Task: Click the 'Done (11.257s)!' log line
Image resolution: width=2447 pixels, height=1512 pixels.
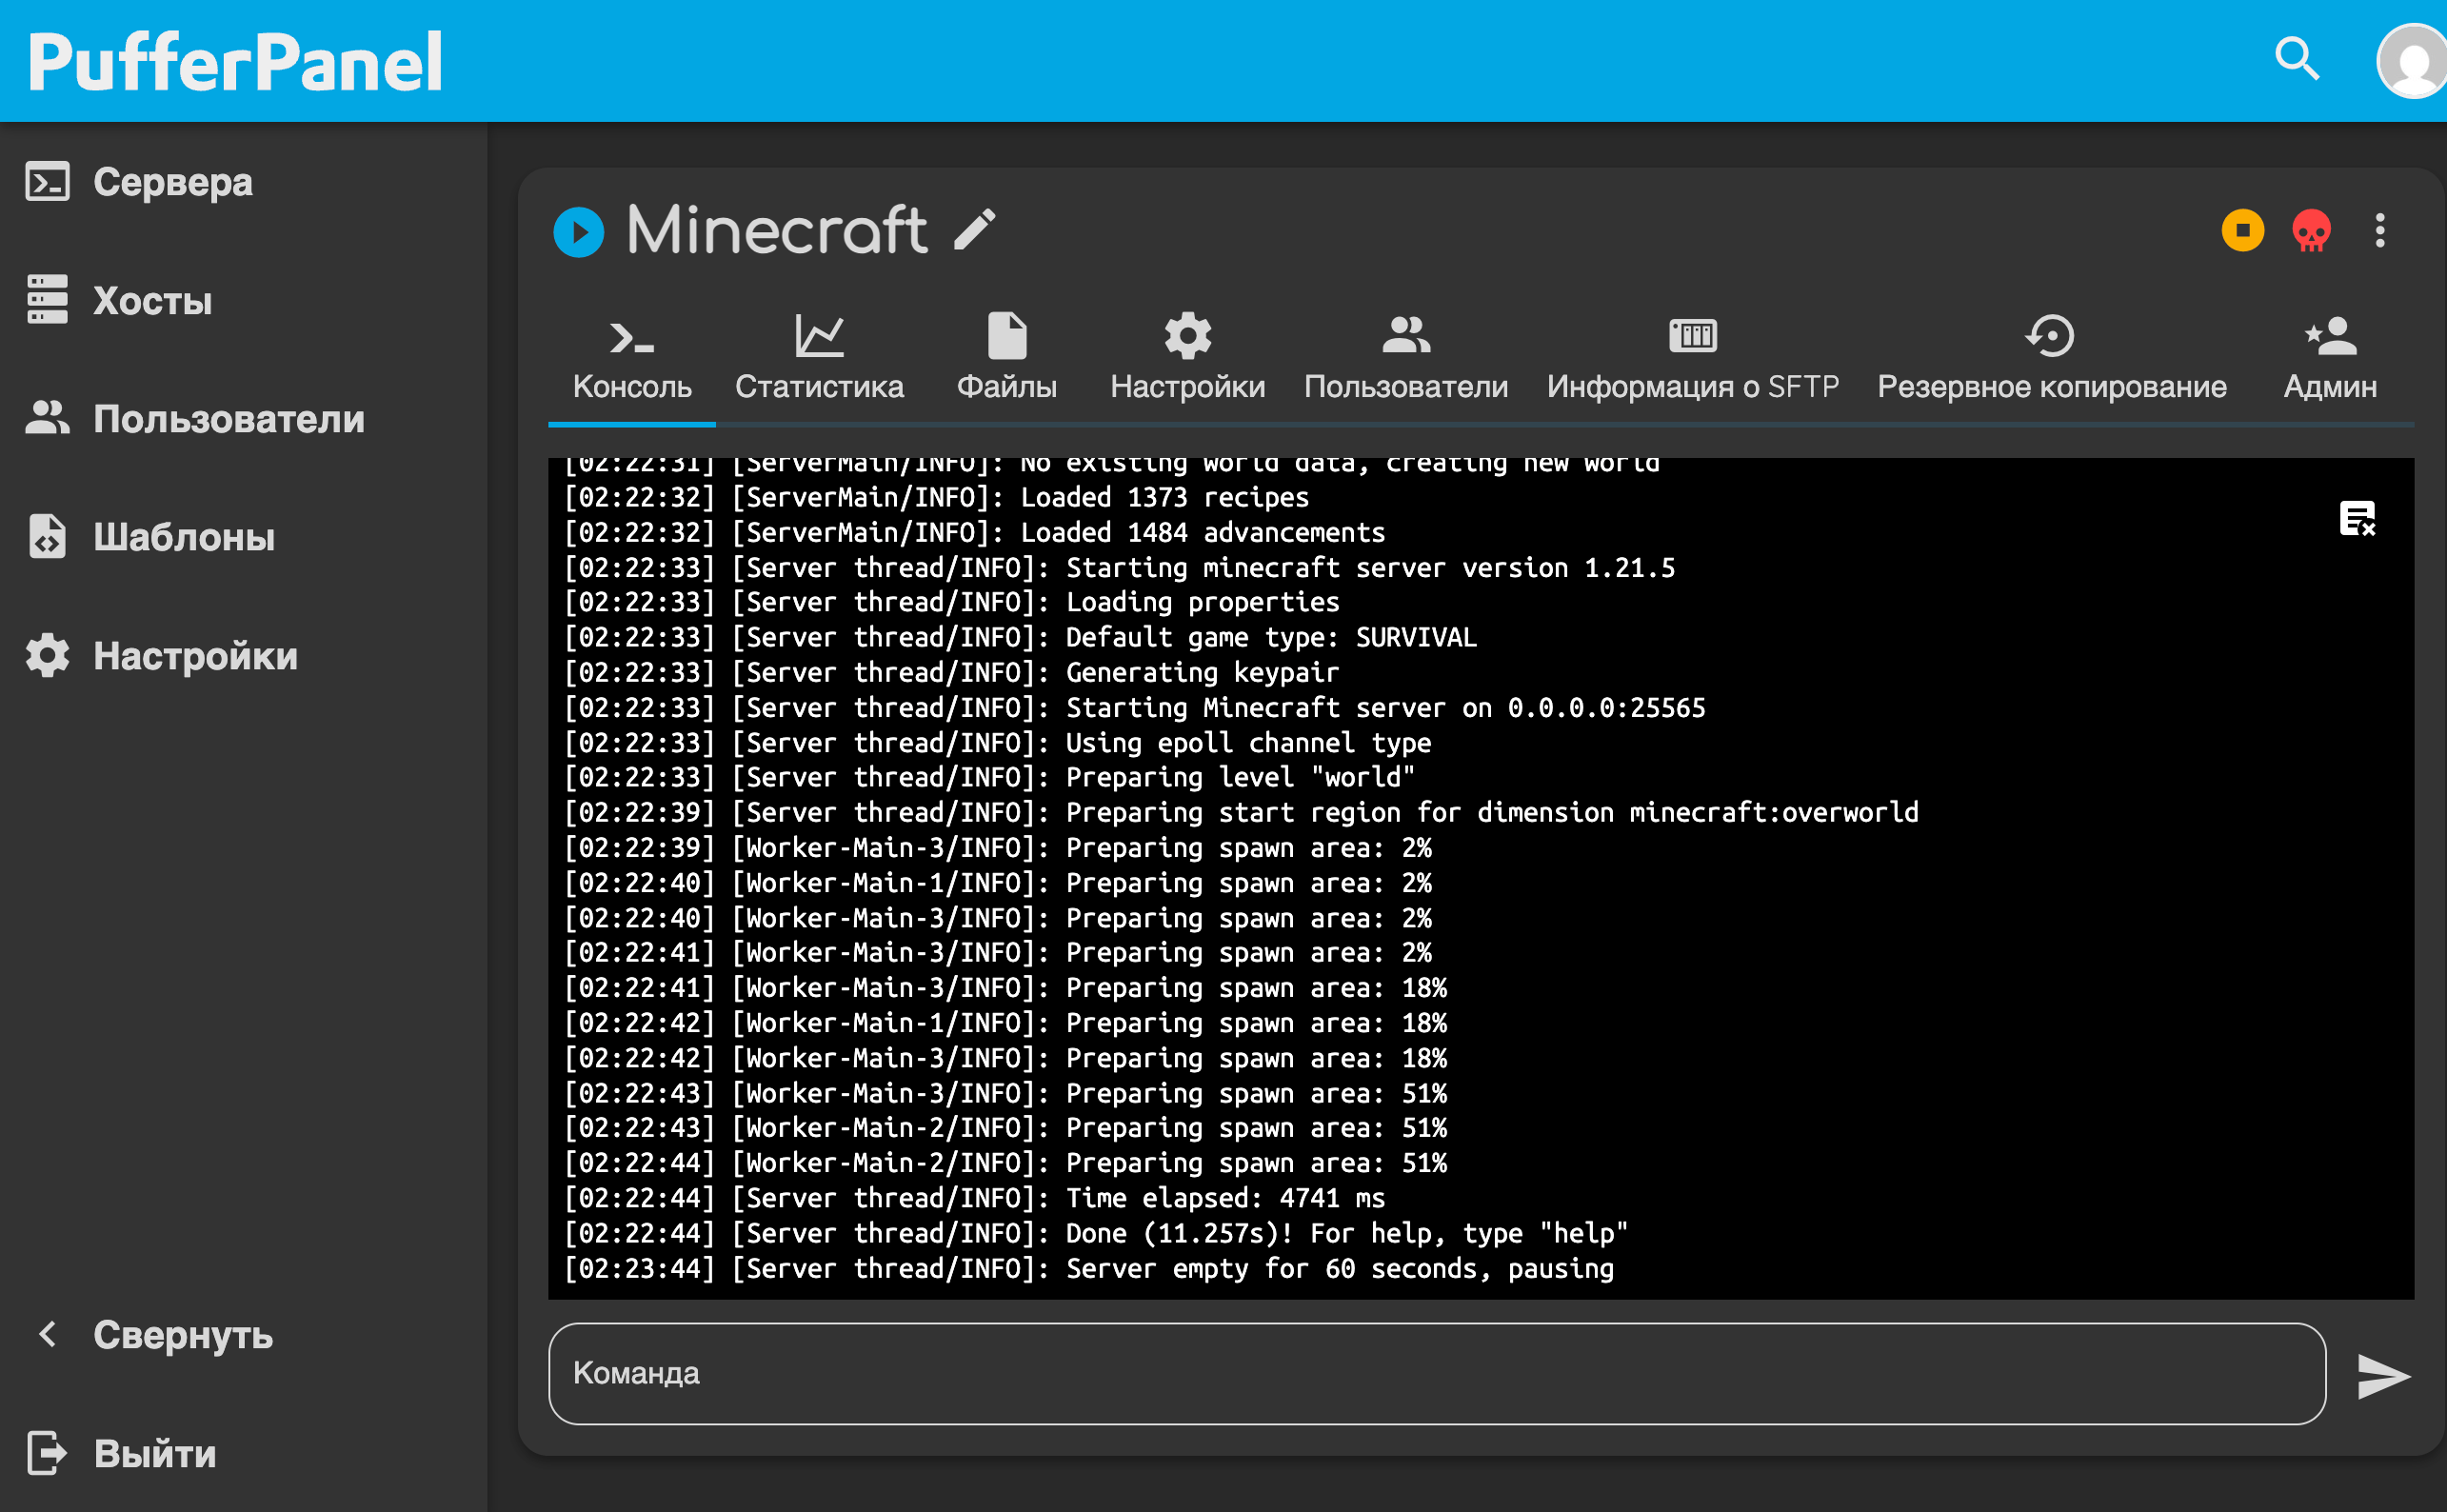Action: 1096,1233
